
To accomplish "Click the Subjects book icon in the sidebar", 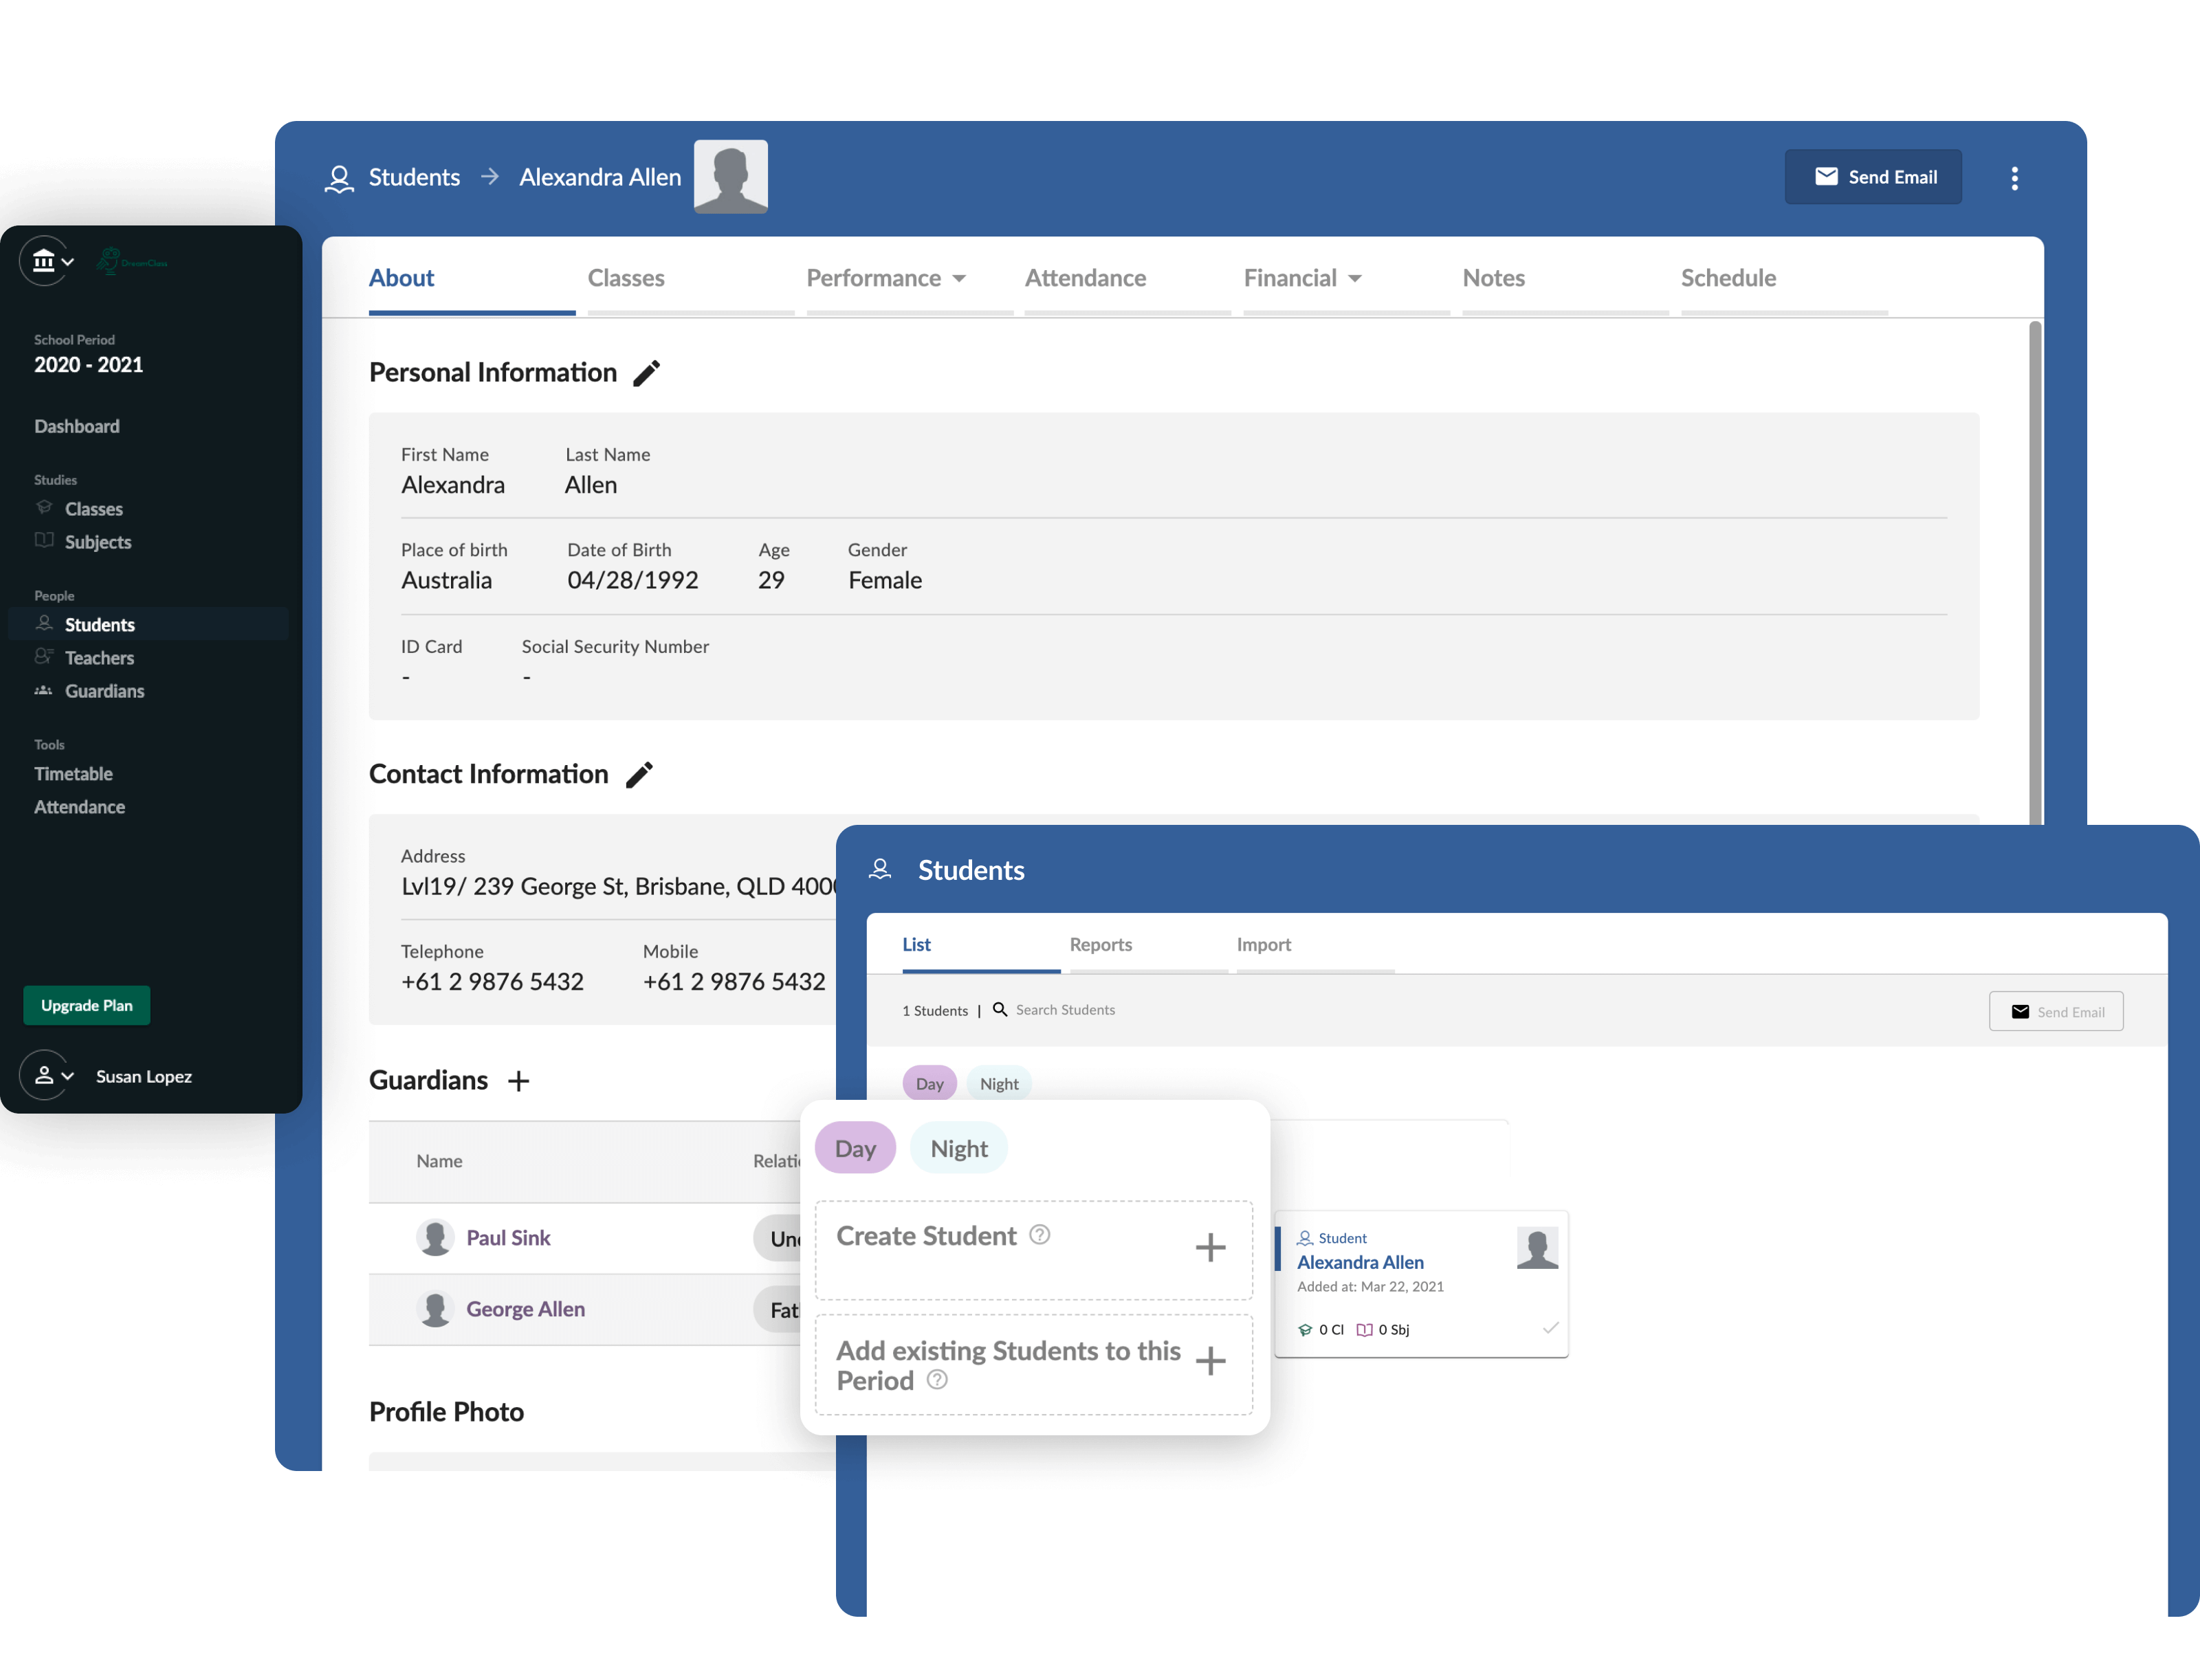I will tap(44, 541).
